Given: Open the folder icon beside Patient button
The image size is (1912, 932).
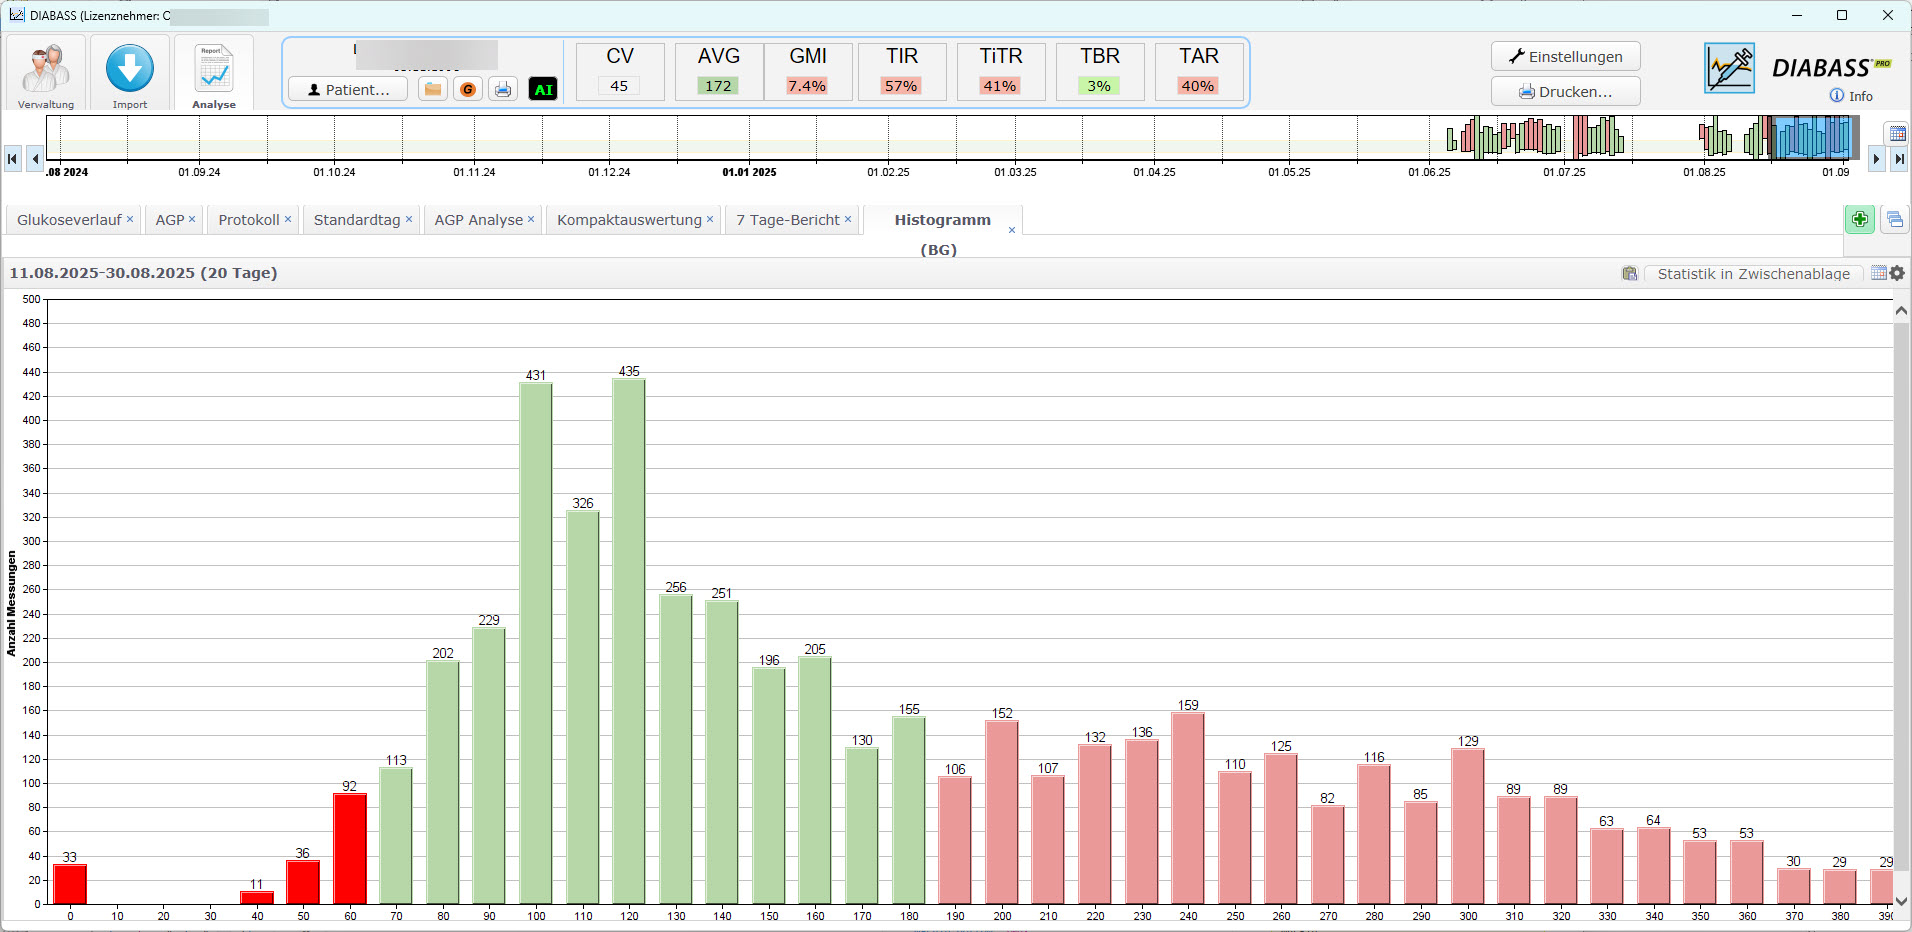Looking at the screenshot, I should coord(433,89).
